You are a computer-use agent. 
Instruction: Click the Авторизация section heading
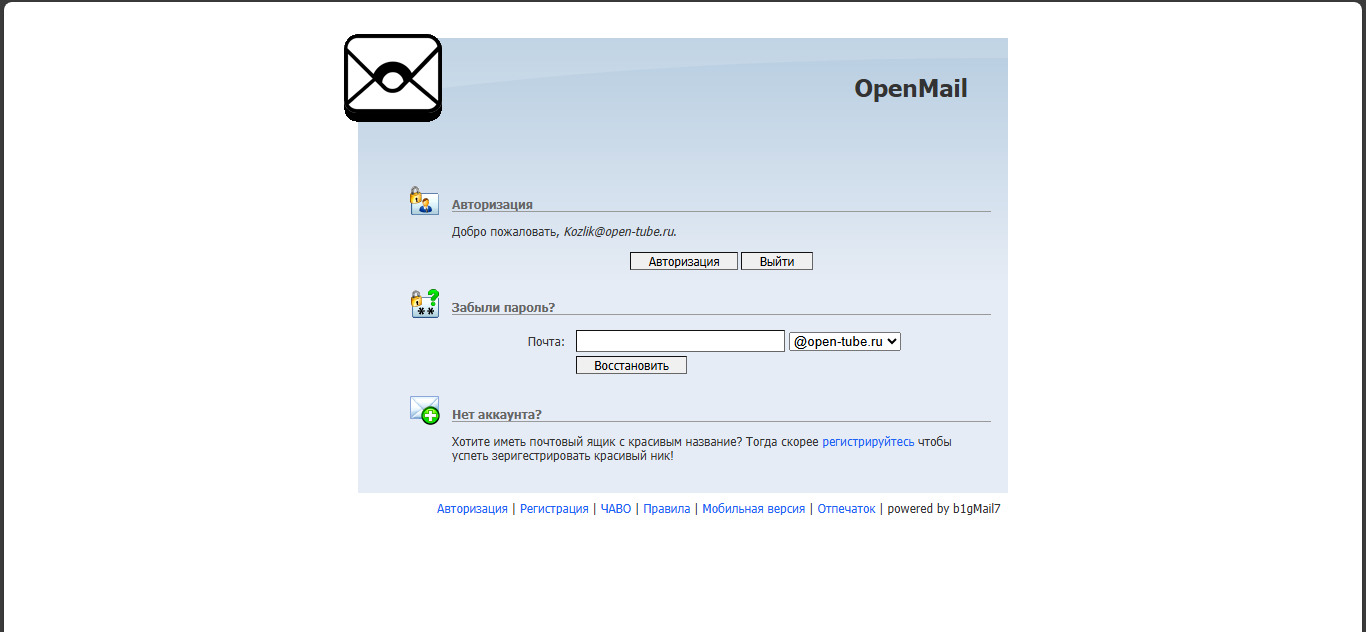coord(492,204)
